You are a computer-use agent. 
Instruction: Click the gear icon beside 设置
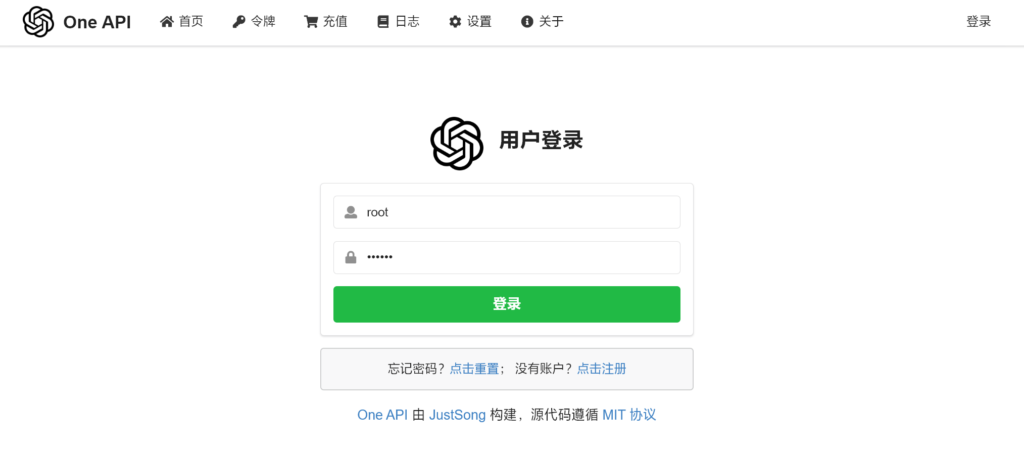click(455, 22)
